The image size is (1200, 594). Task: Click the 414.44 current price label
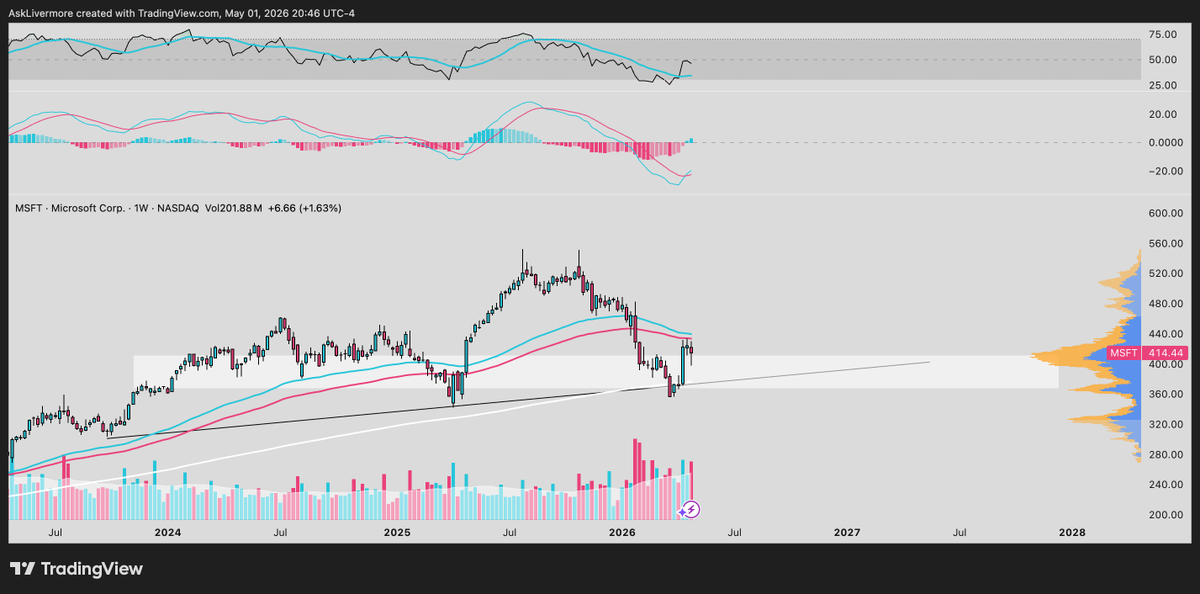[1165, 353]
